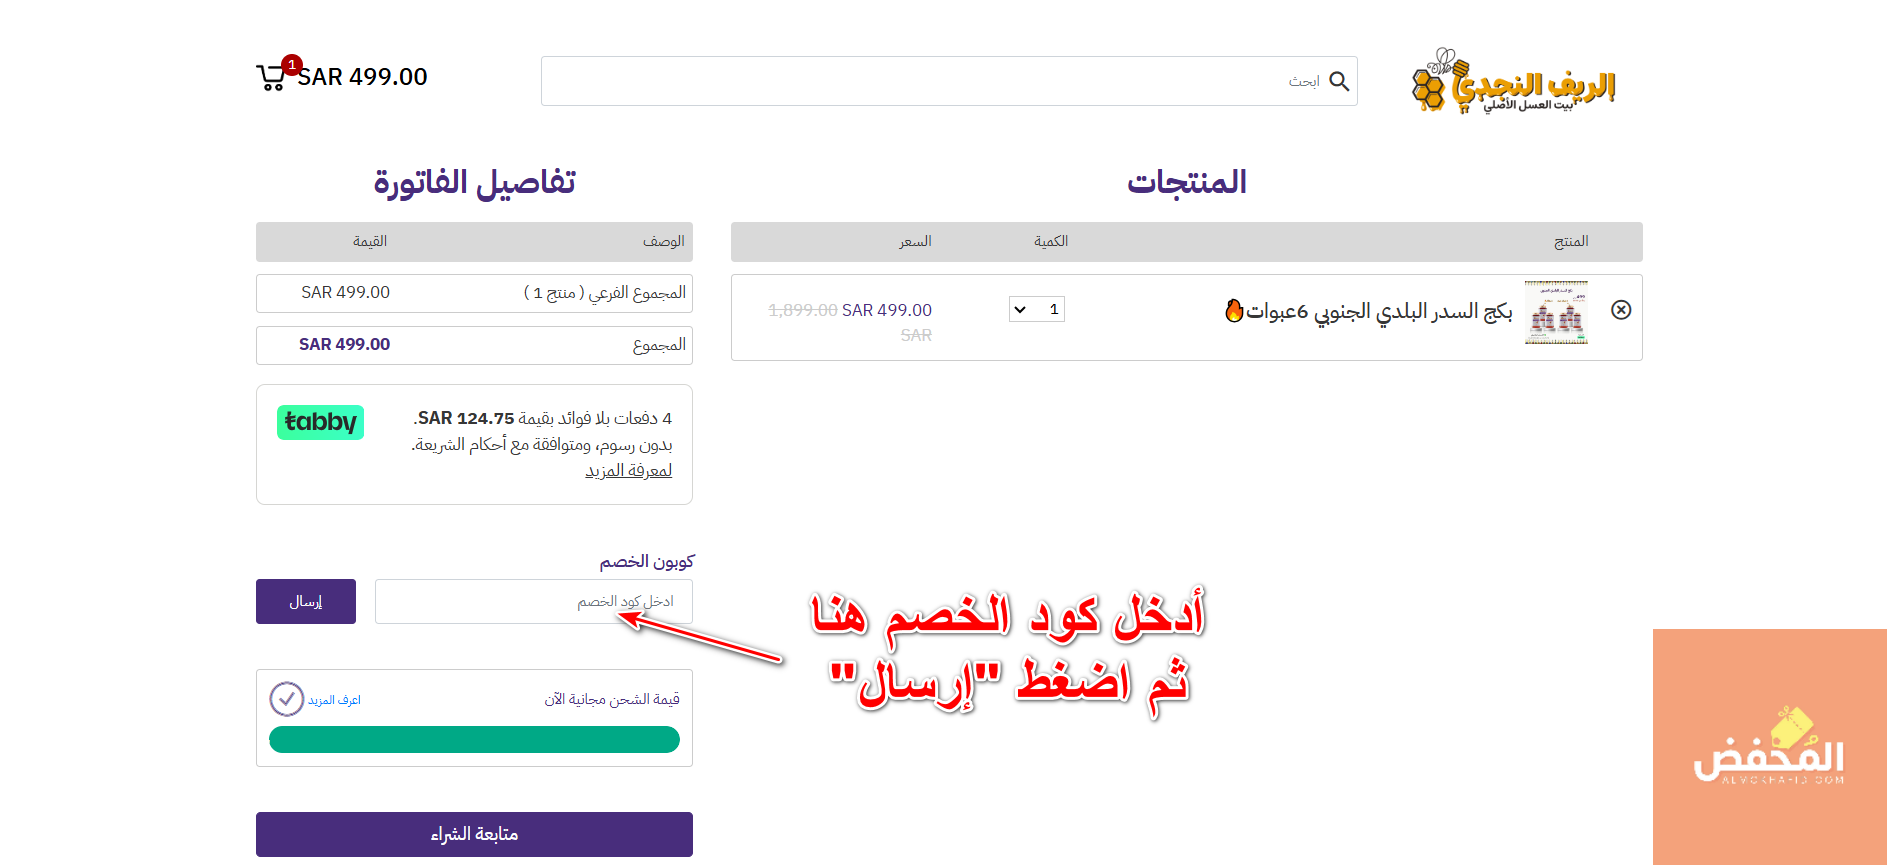This screenshot has height=865, width=1887.
Task: Click the SAR 499.00 cart total
Action: [x=363, y=77]
